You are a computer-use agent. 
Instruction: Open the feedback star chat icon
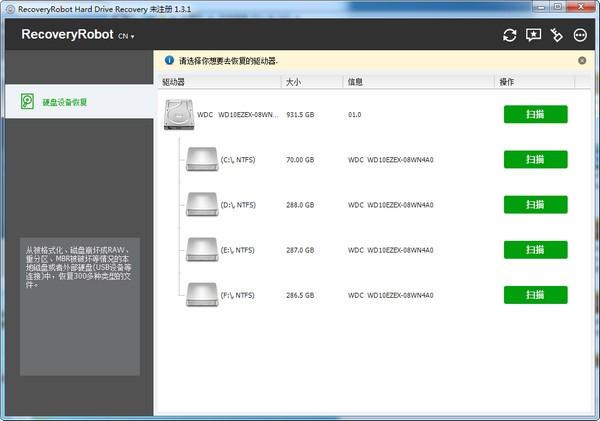click(533, 35)
